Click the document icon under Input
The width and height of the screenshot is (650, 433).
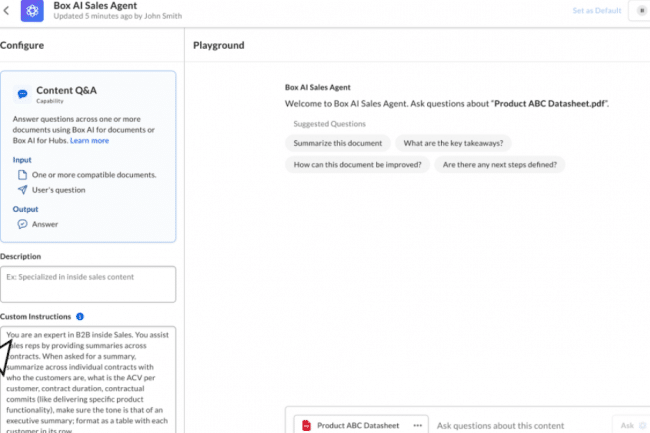22,175
